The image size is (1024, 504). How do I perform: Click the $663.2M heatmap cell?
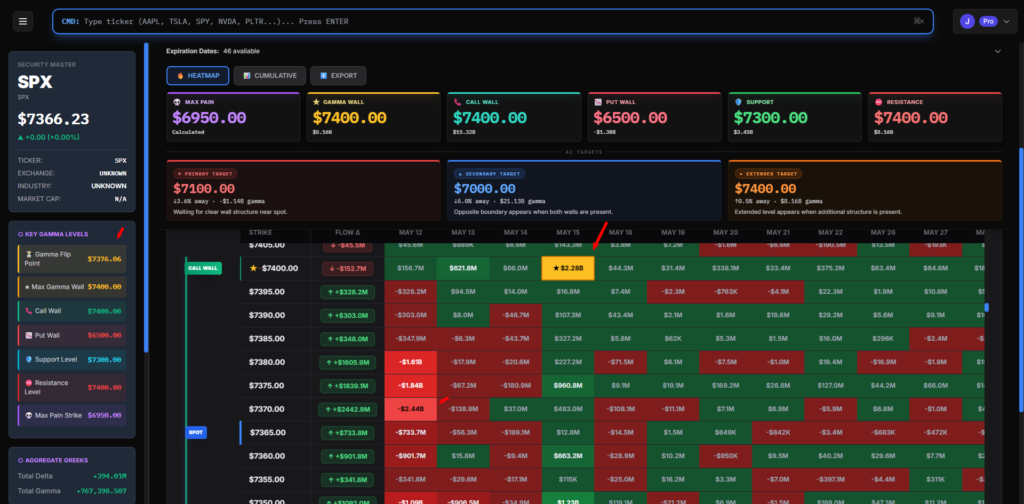tap(568, 456)
